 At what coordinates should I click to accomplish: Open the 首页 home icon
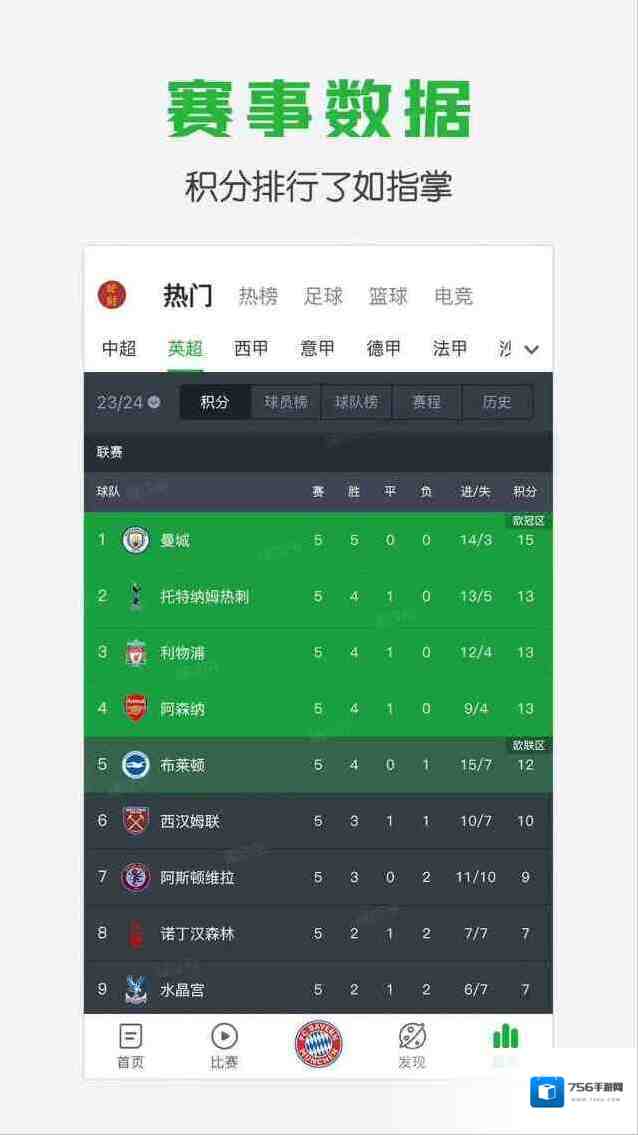(130, 1046)
